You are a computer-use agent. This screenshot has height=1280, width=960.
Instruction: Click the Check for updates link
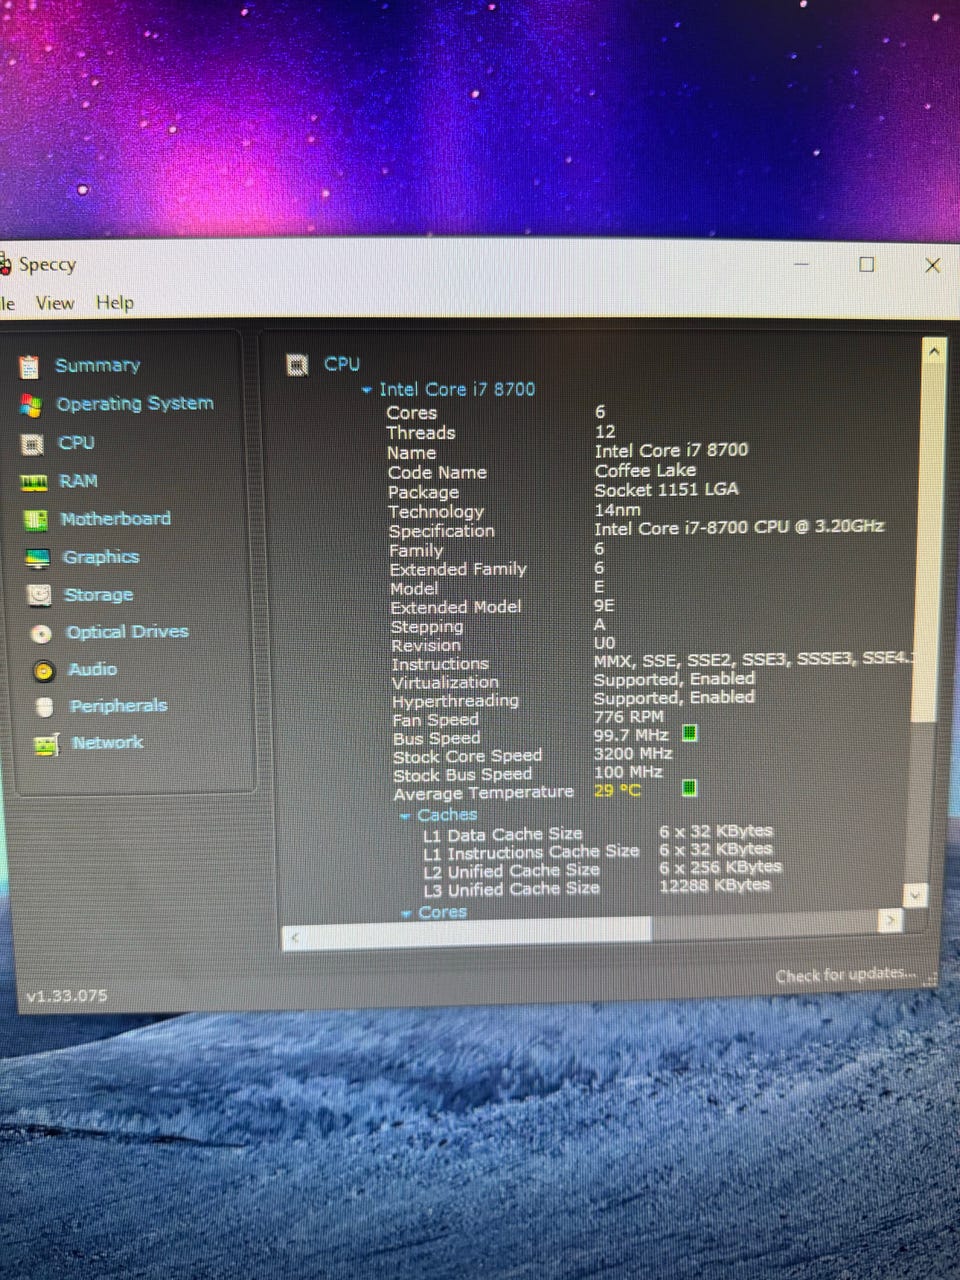845,975
